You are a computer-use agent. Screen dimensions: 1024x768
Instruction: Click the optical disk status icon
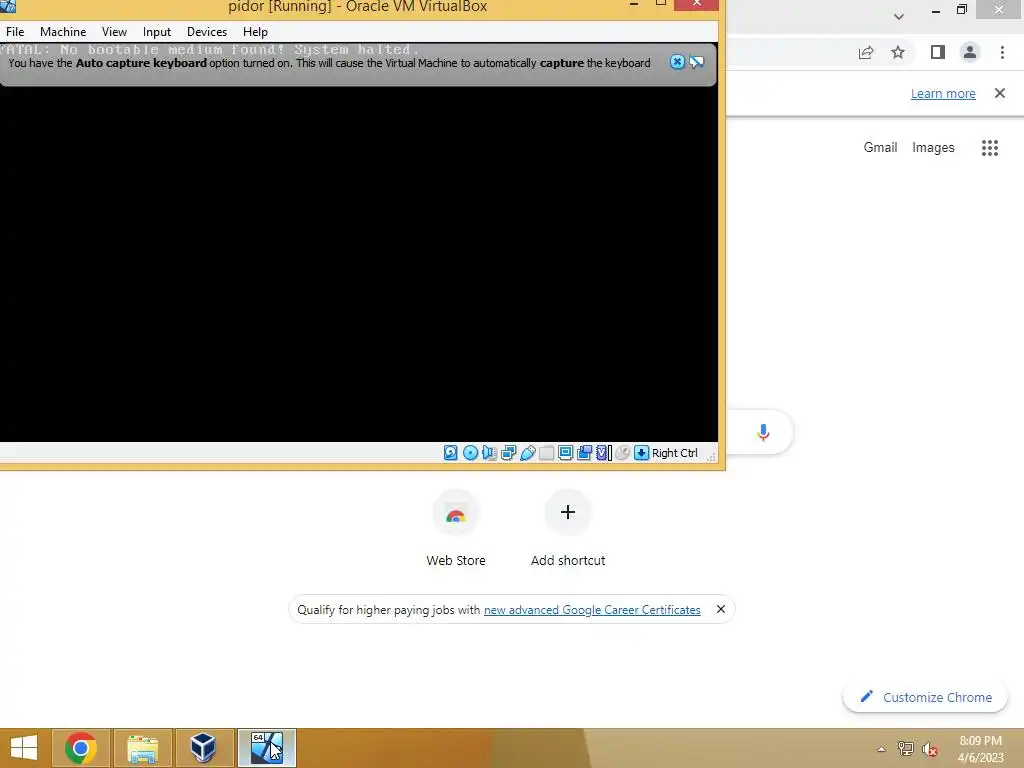[x=470, y=453]
